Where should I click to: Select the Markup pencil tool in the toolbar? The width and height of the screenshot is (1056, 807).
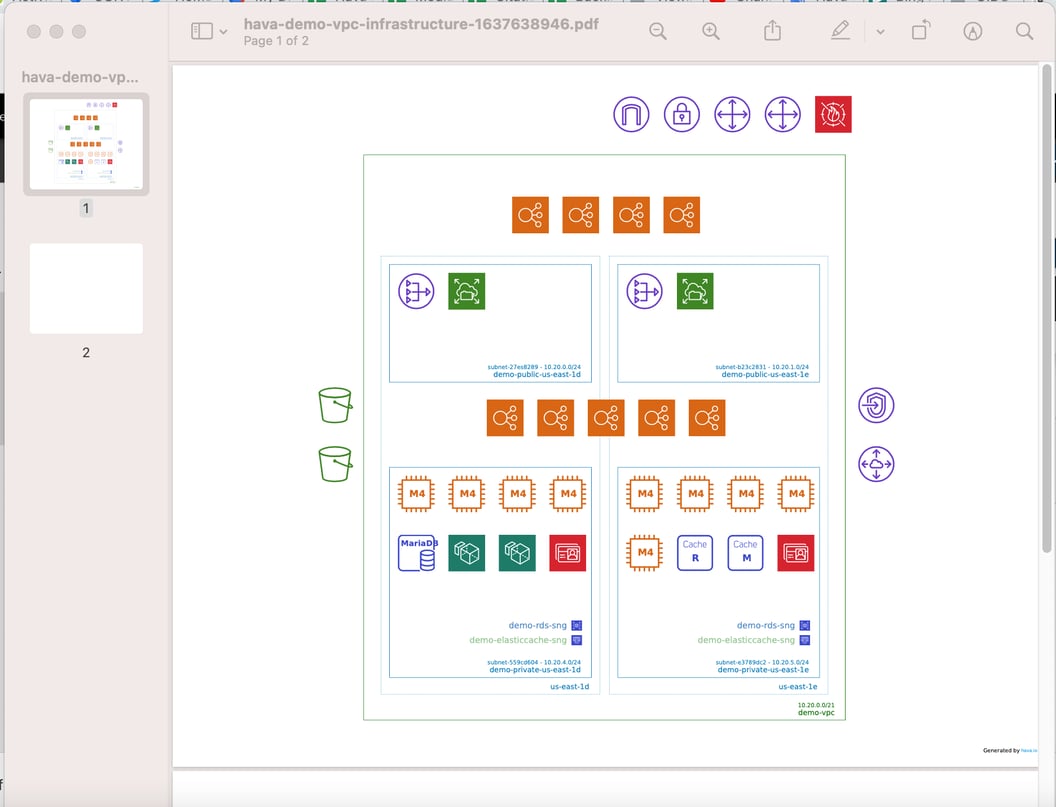[x=840, y=31]
